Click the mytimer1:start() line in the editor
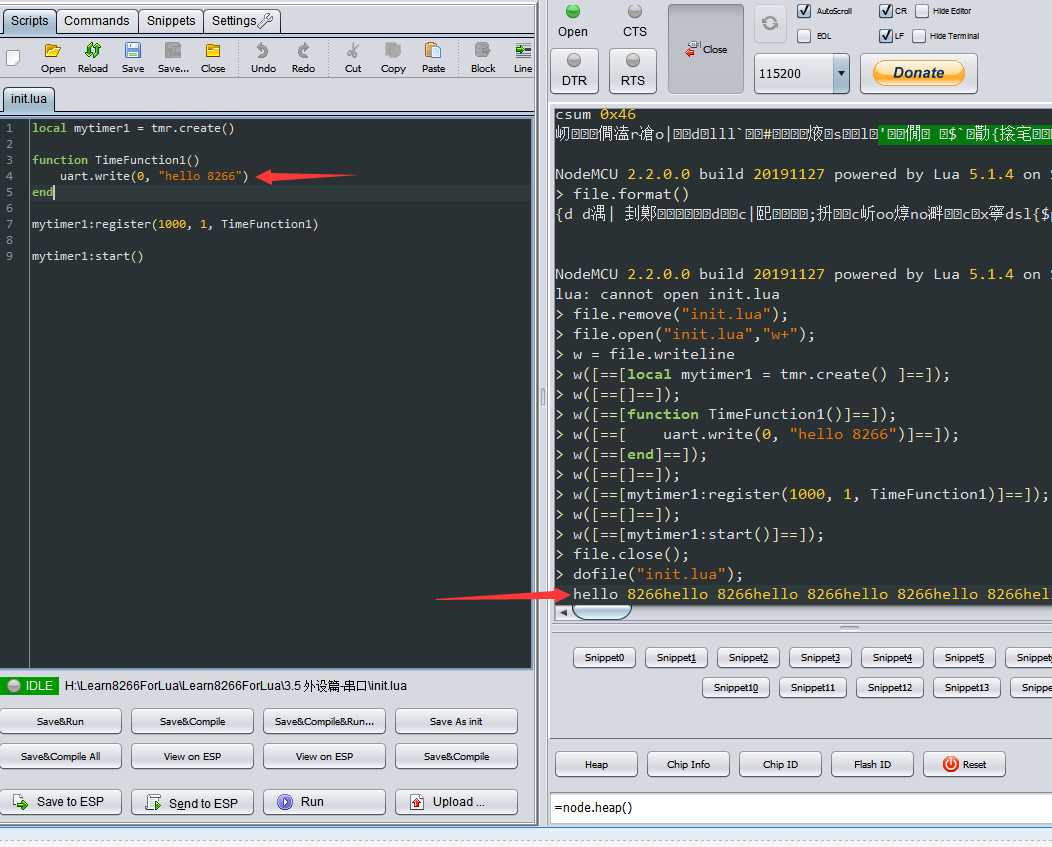The image size is (1052, 847). (88, 256)
